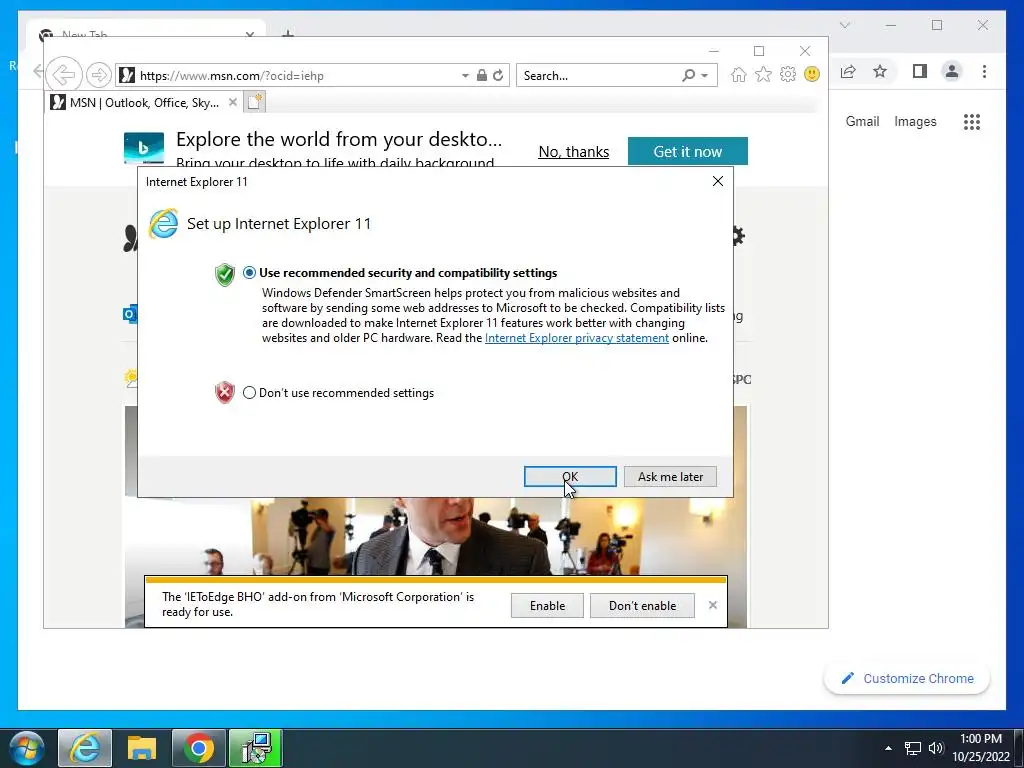Toggle the Chrome side panel icon
The image size is (1024, 768).
tap(920, 71)
